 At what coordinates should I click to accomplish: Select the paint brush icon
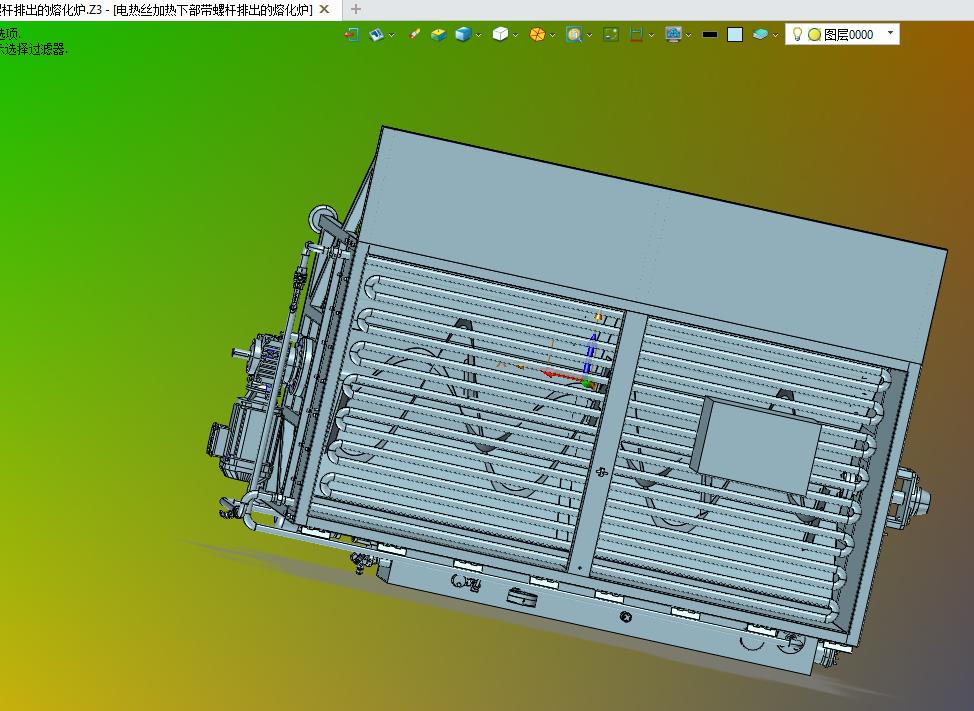[x=415, y=34]
